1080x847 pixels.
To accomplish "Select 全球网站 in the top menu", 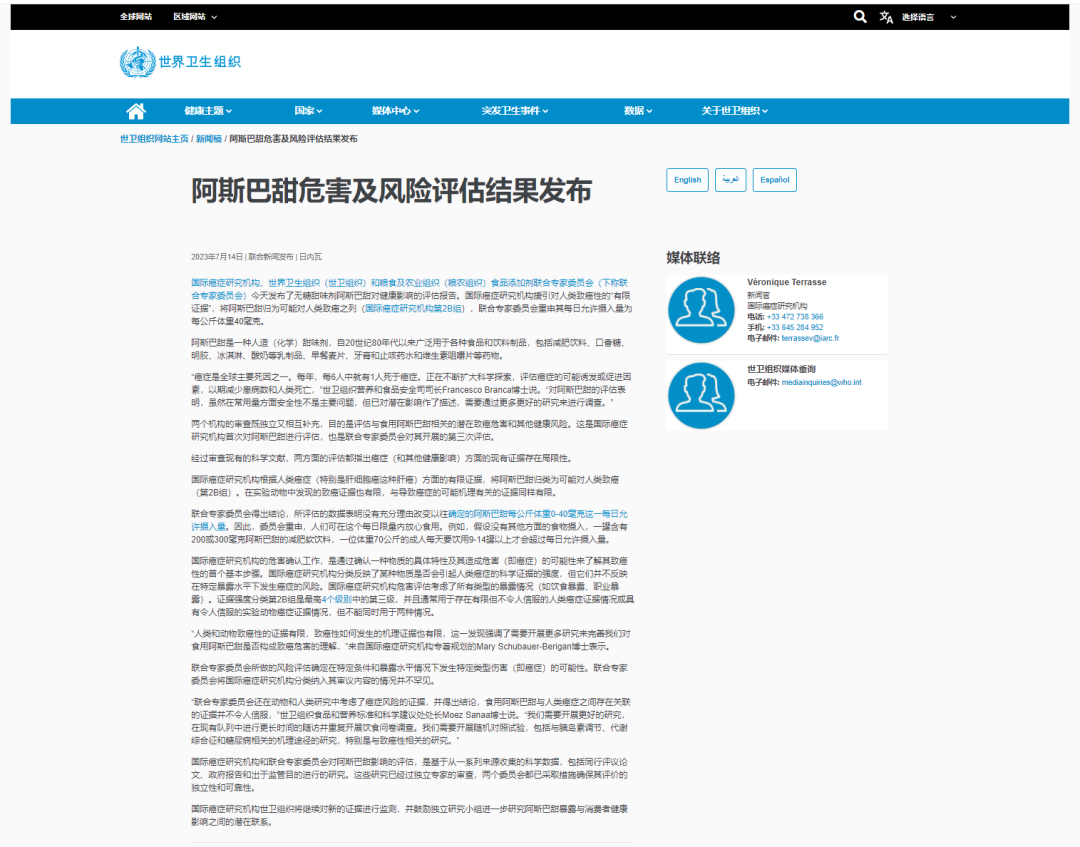I will point(134,17).
